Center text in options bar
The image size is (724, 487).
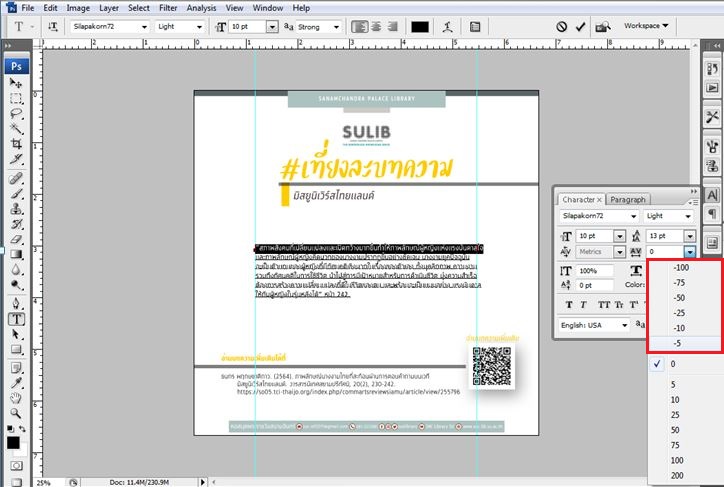tap(377, 27)
